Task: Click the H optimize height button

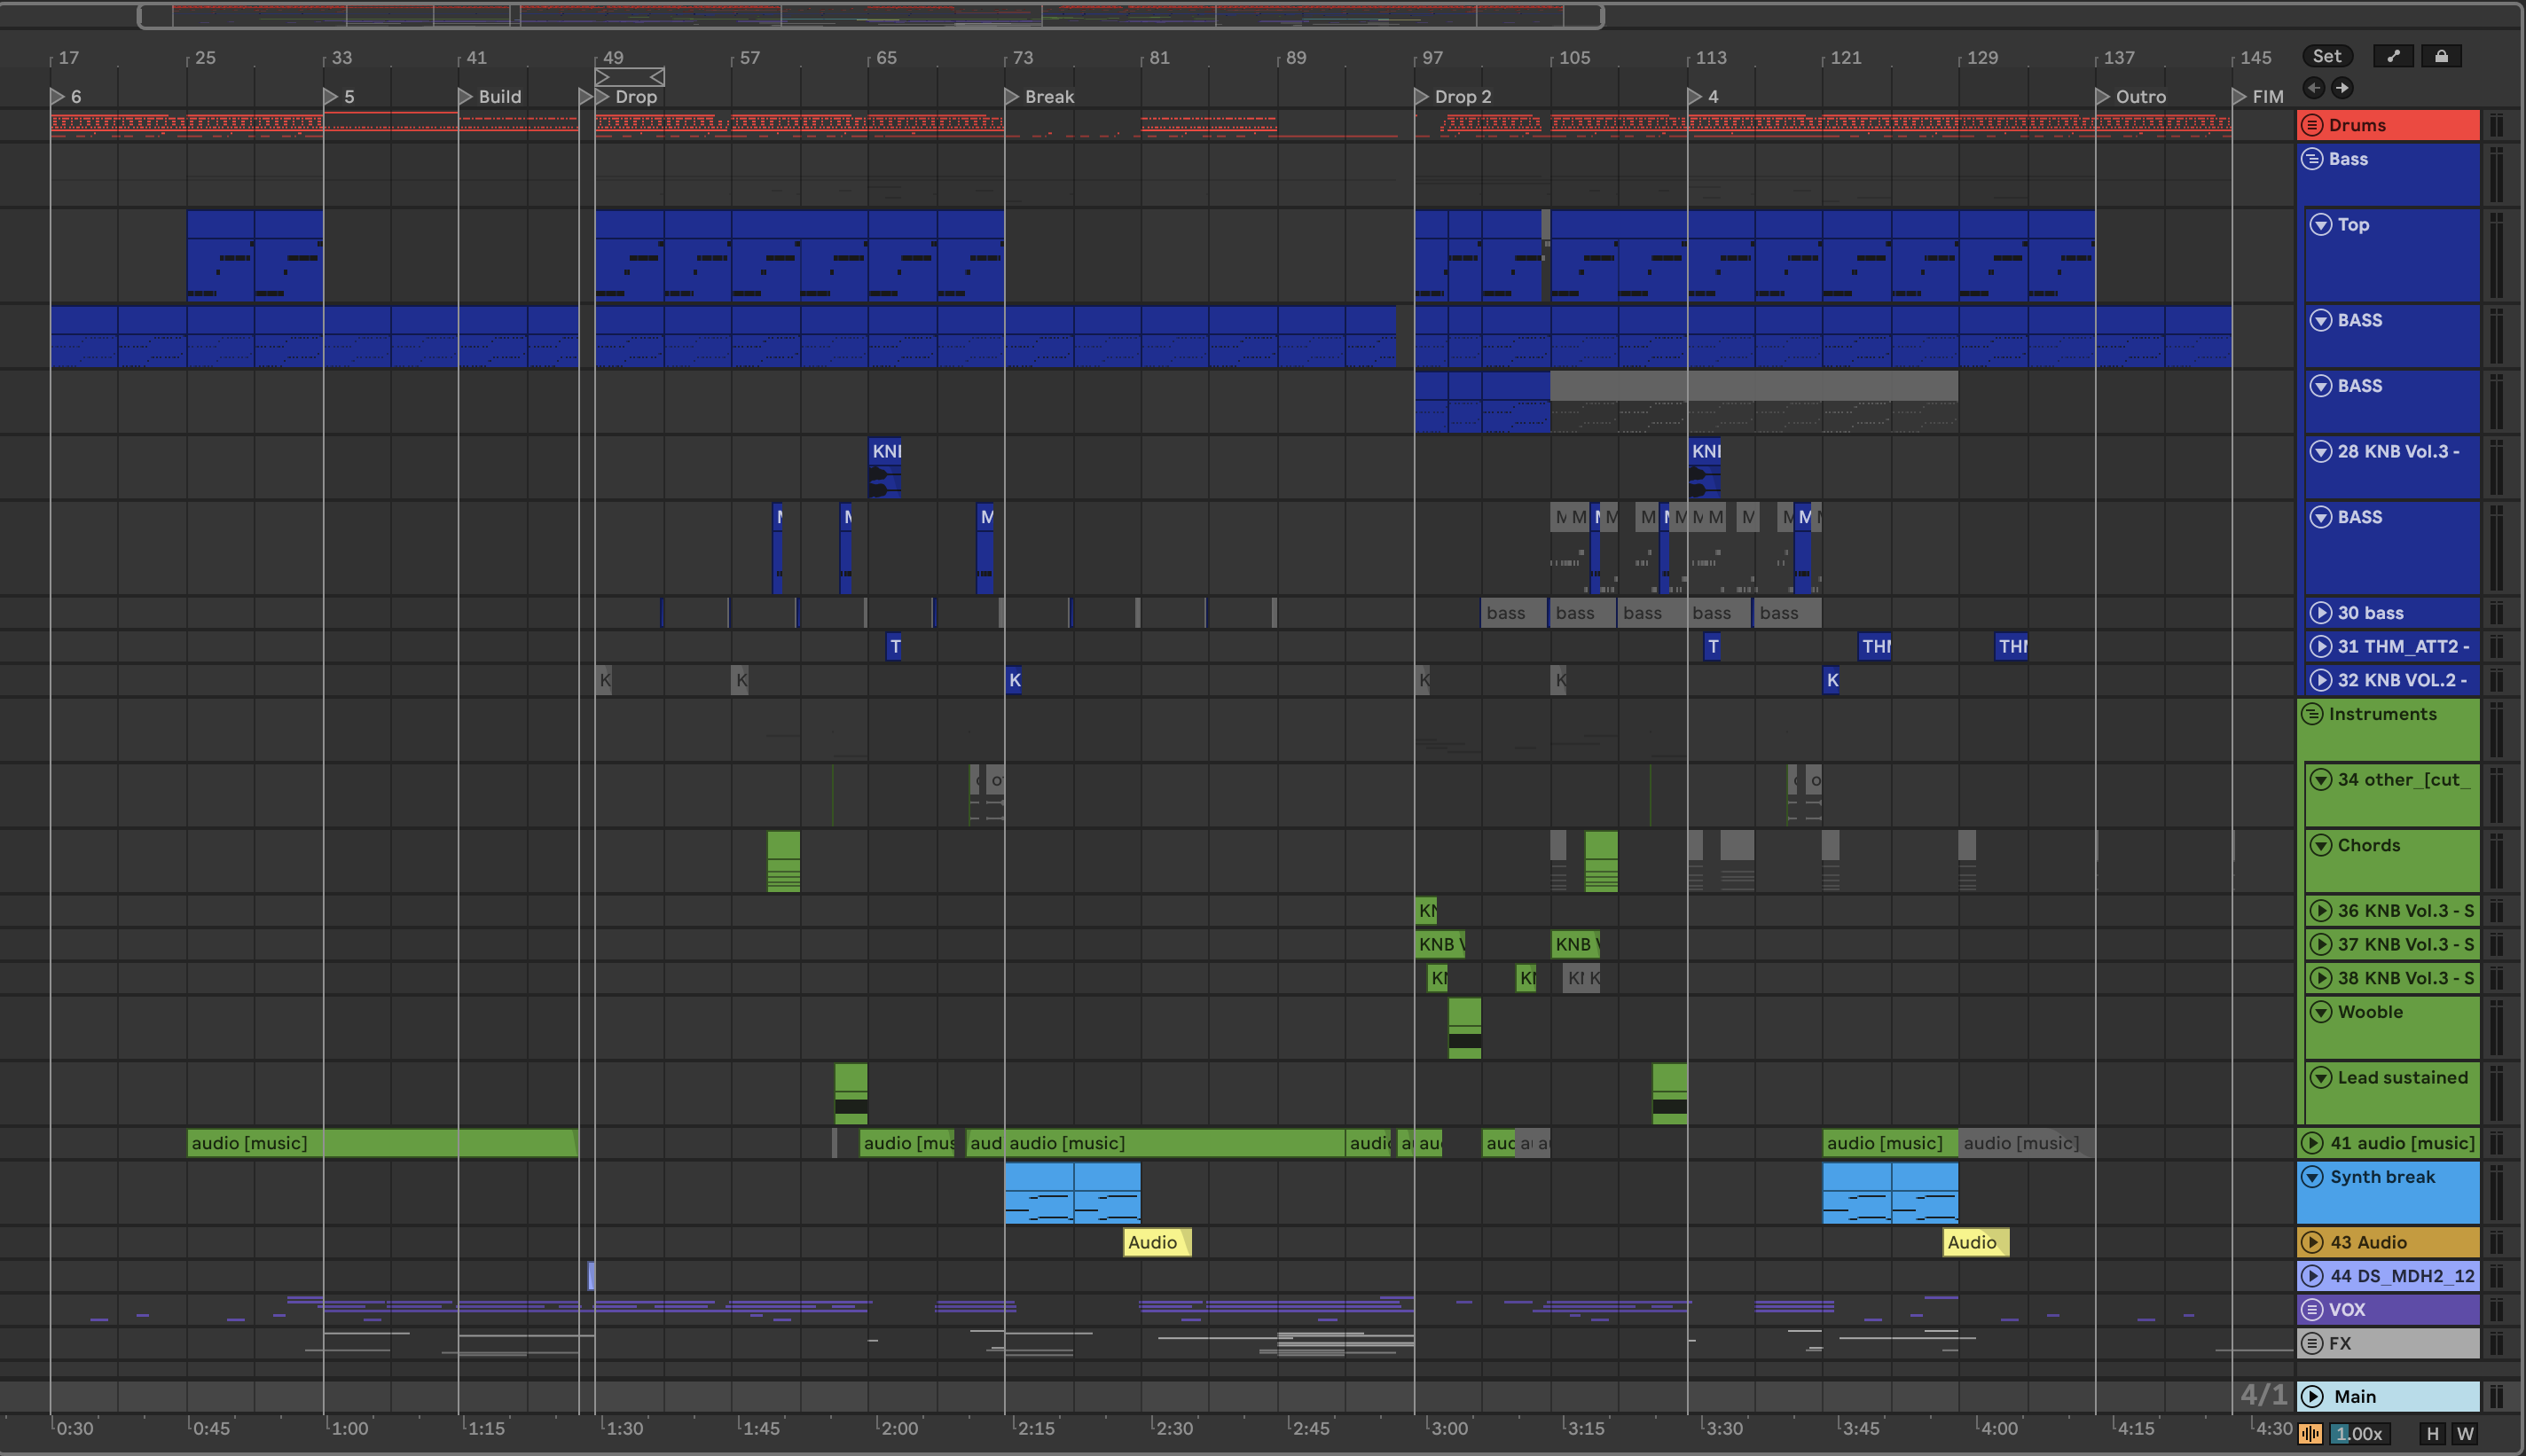Action: 2433,1433
